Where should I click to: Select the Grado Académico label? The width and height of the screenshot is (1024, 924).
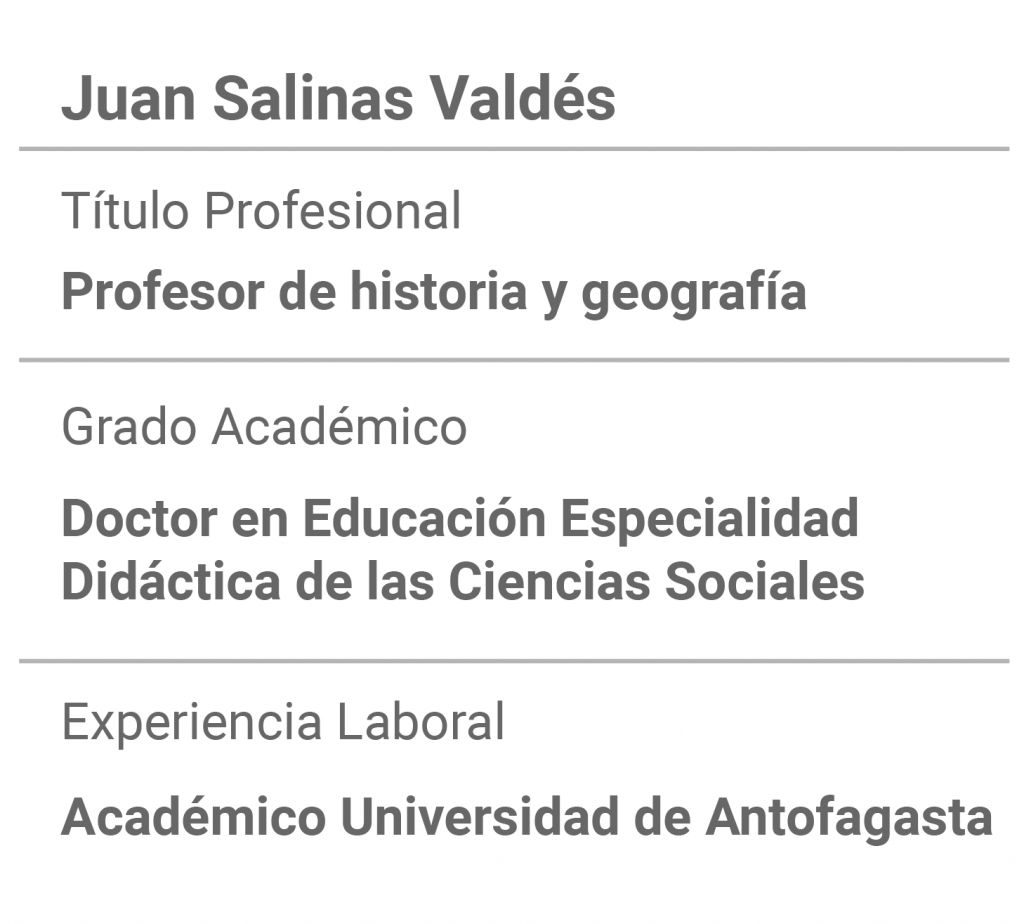(x=264, y=426)
